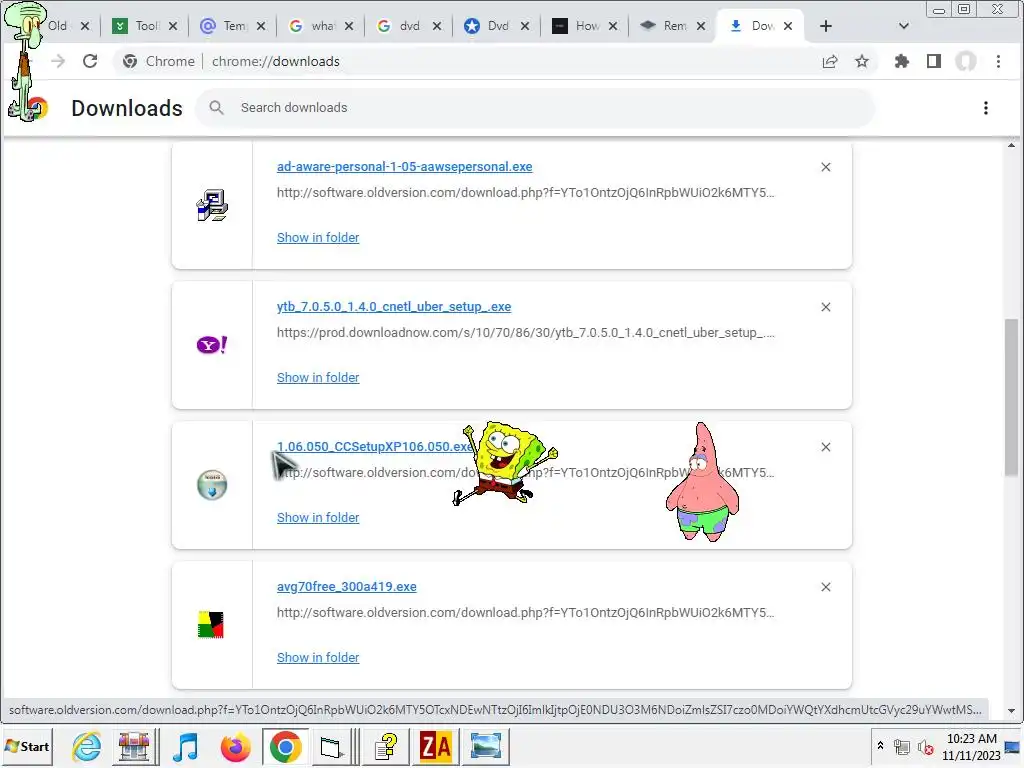Click the avg70free installer file icon
Image resolution: width=1024 pixels, height=768 pixels.
tap(211, 625)
